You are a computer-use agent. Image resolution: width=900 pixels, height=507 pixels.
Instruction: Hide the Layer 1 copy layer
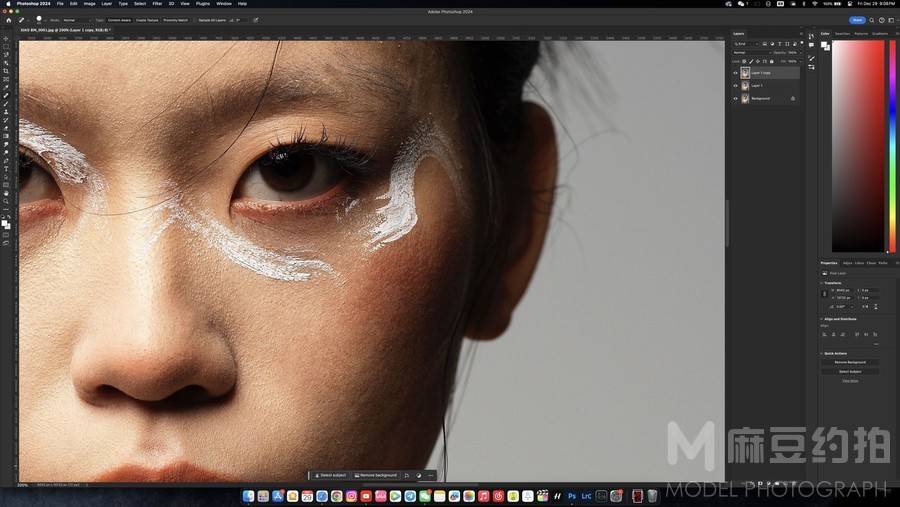coord(735,73)
